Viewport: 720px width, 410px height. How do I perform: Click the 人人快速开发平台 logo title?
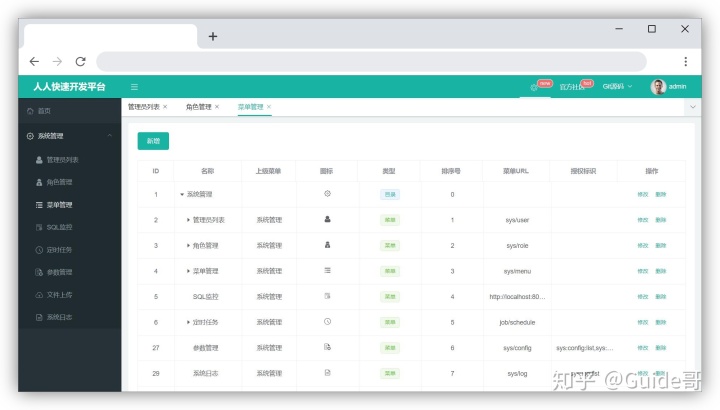(69, 87)
